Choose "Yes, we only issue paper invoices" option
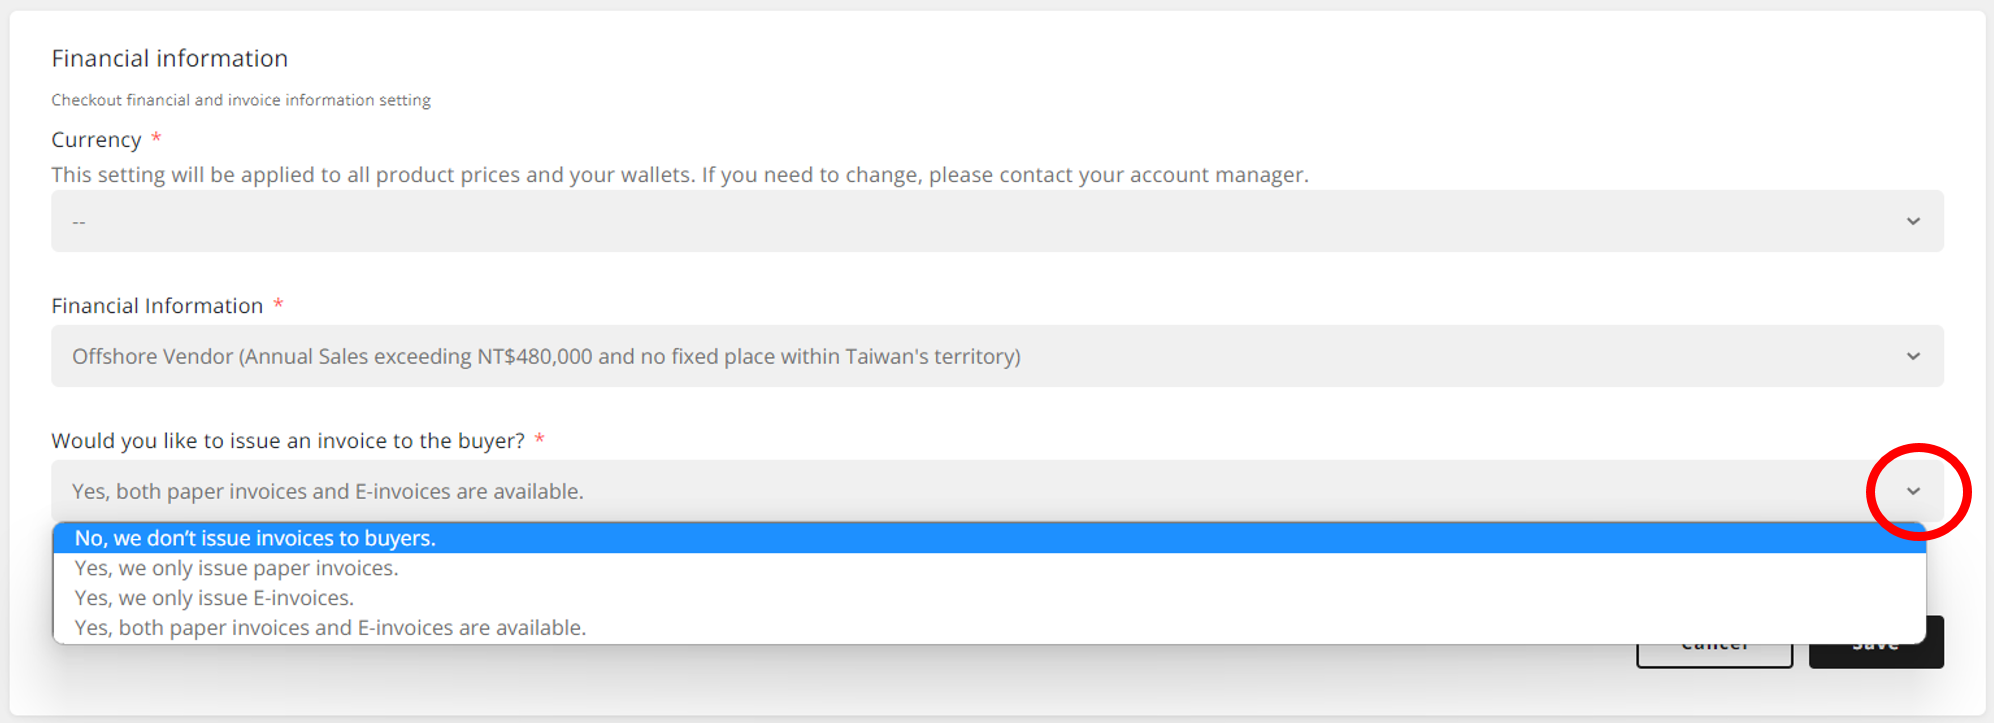The width and height of the screenshot is (1994, 723). click(236, 568)
